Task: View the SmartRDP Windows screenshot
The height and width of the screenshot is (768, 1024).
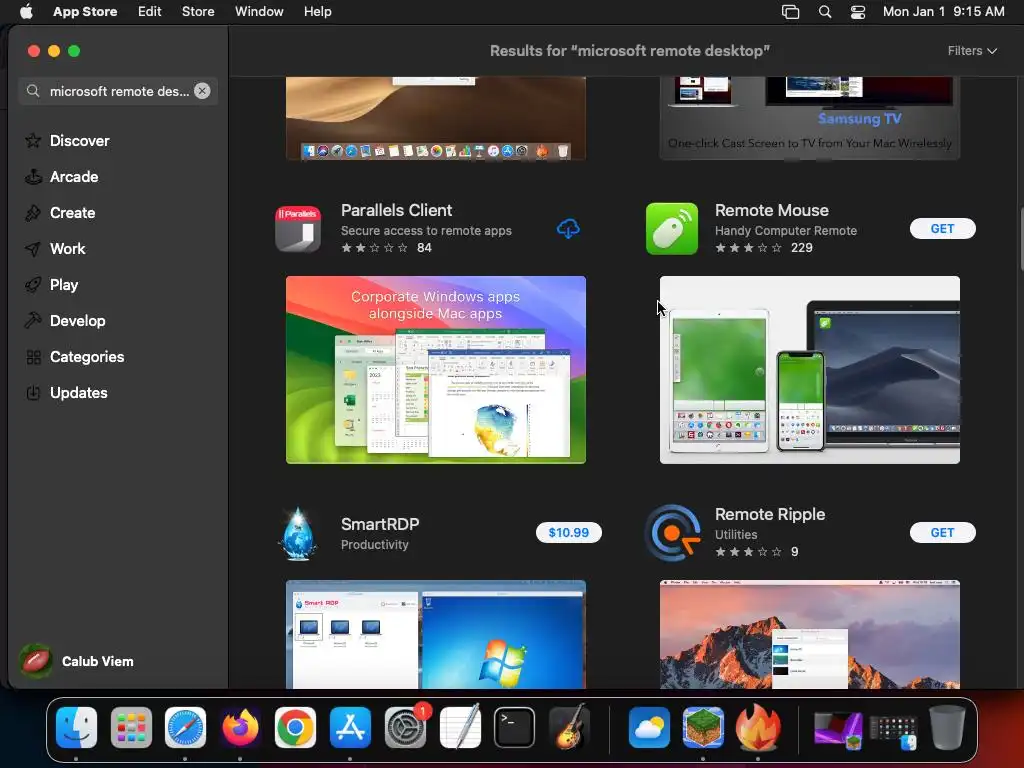Action: click(436, 634)
